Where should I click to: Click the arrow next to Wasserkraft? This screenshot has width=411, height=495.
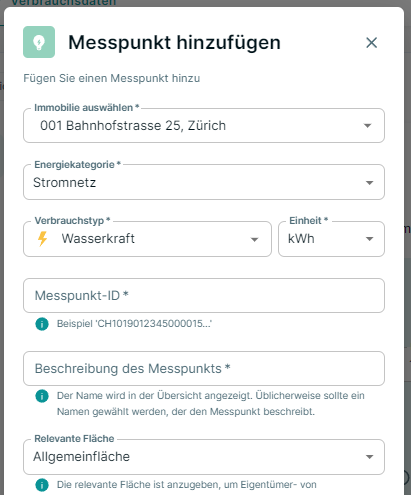pyautogui.click(x=255, y=239)
